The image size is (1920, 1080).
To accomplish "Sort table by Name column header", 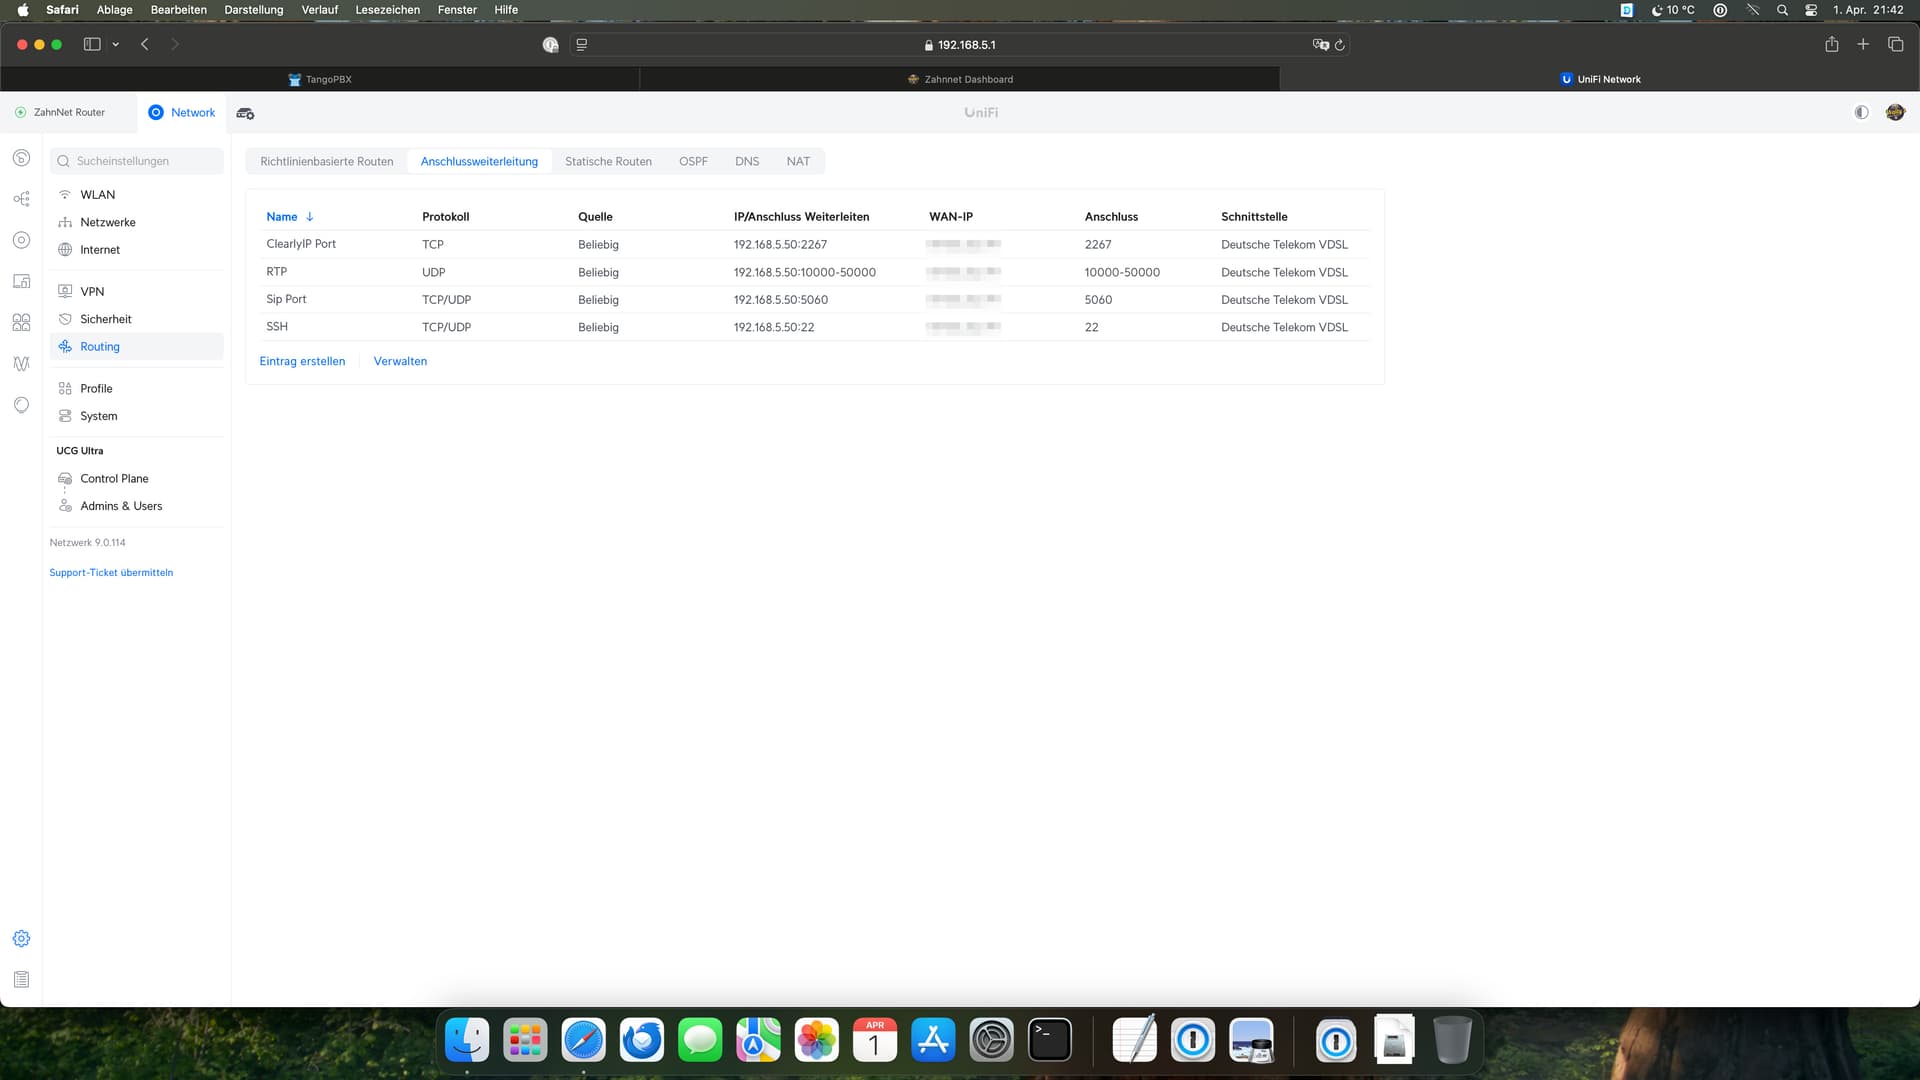I will 289,217.
